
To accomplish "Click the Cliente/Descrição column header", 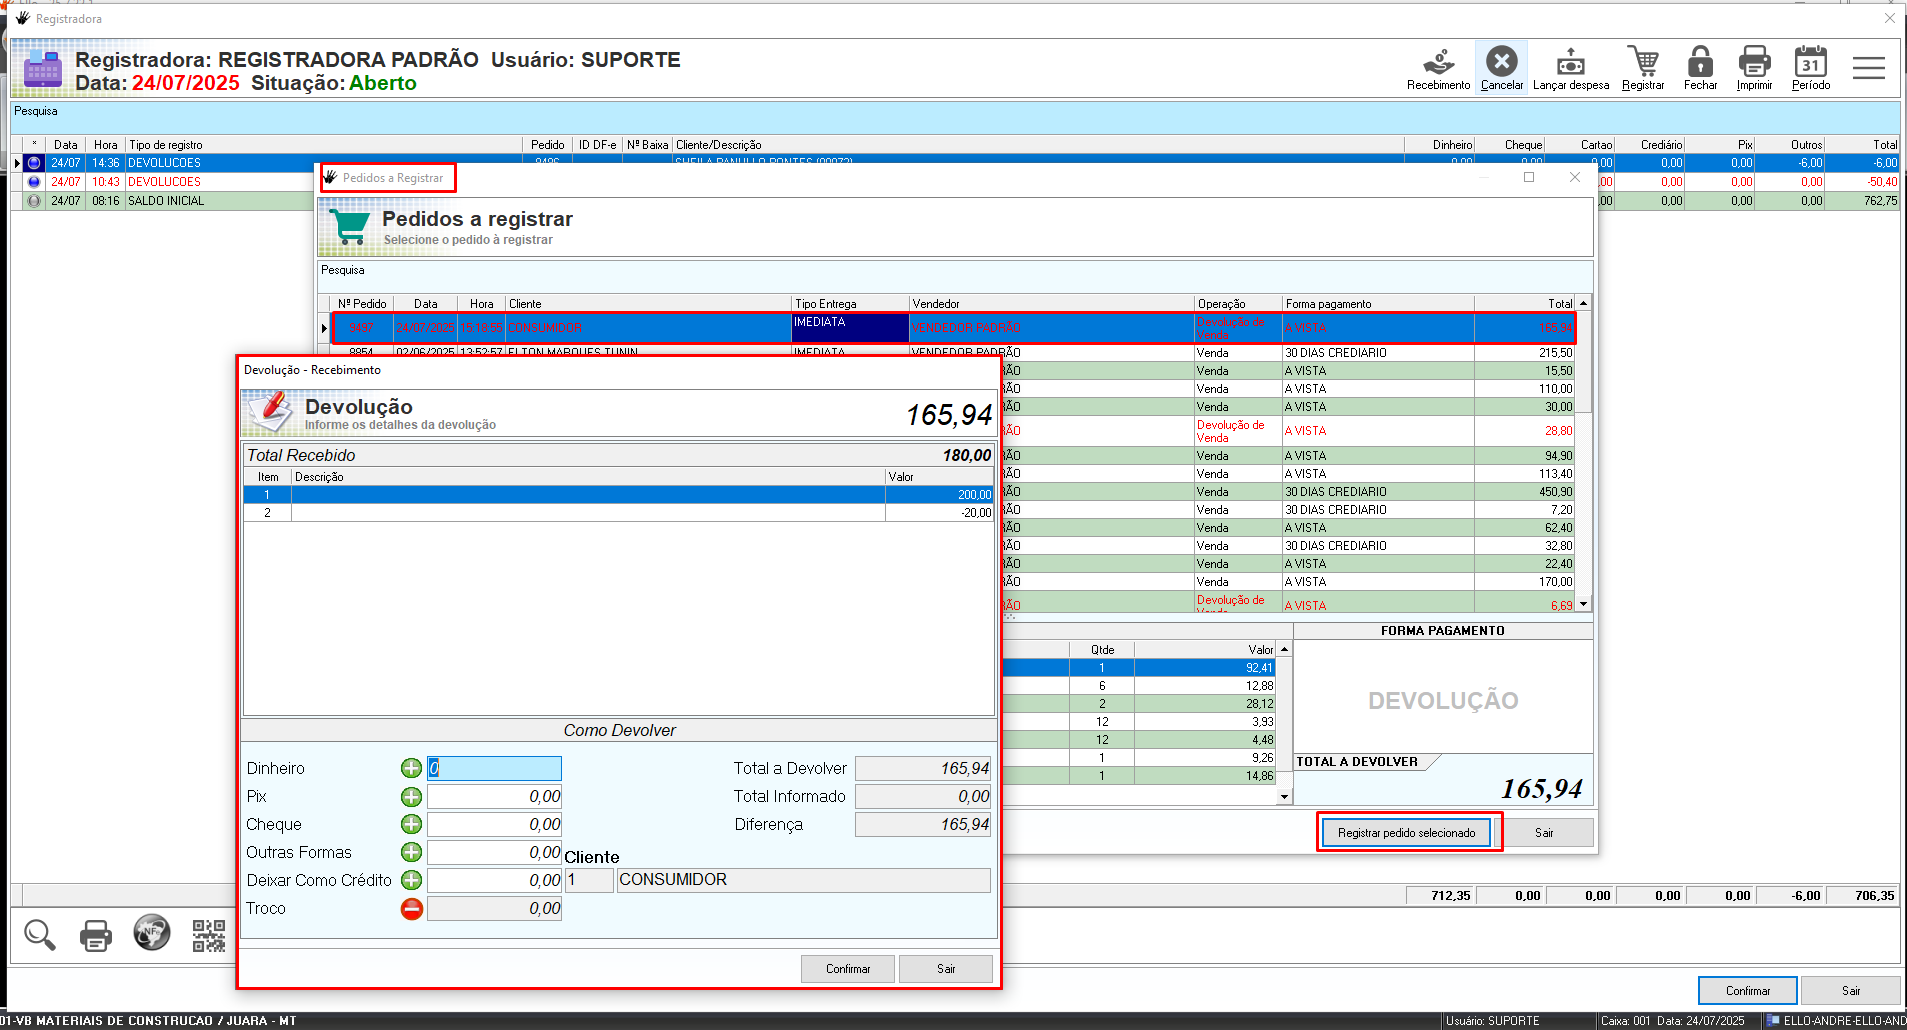I will [1038, 145].
